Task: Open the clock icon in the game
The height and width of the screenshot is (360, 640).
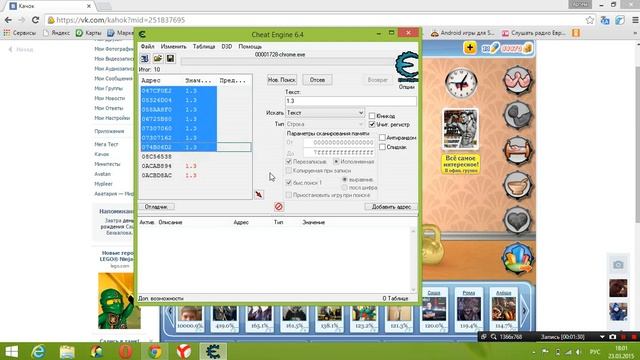Action: point(461,83)
